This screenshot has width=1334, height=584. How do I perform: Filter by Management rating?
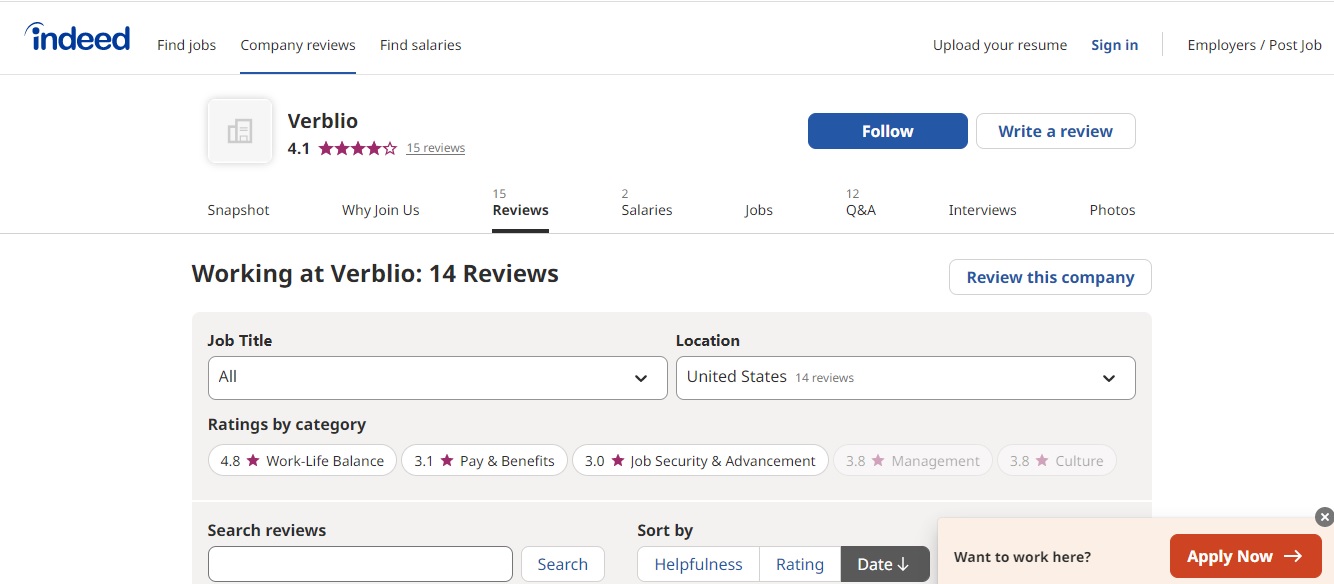pyautogui.click(x=912, y=461)
